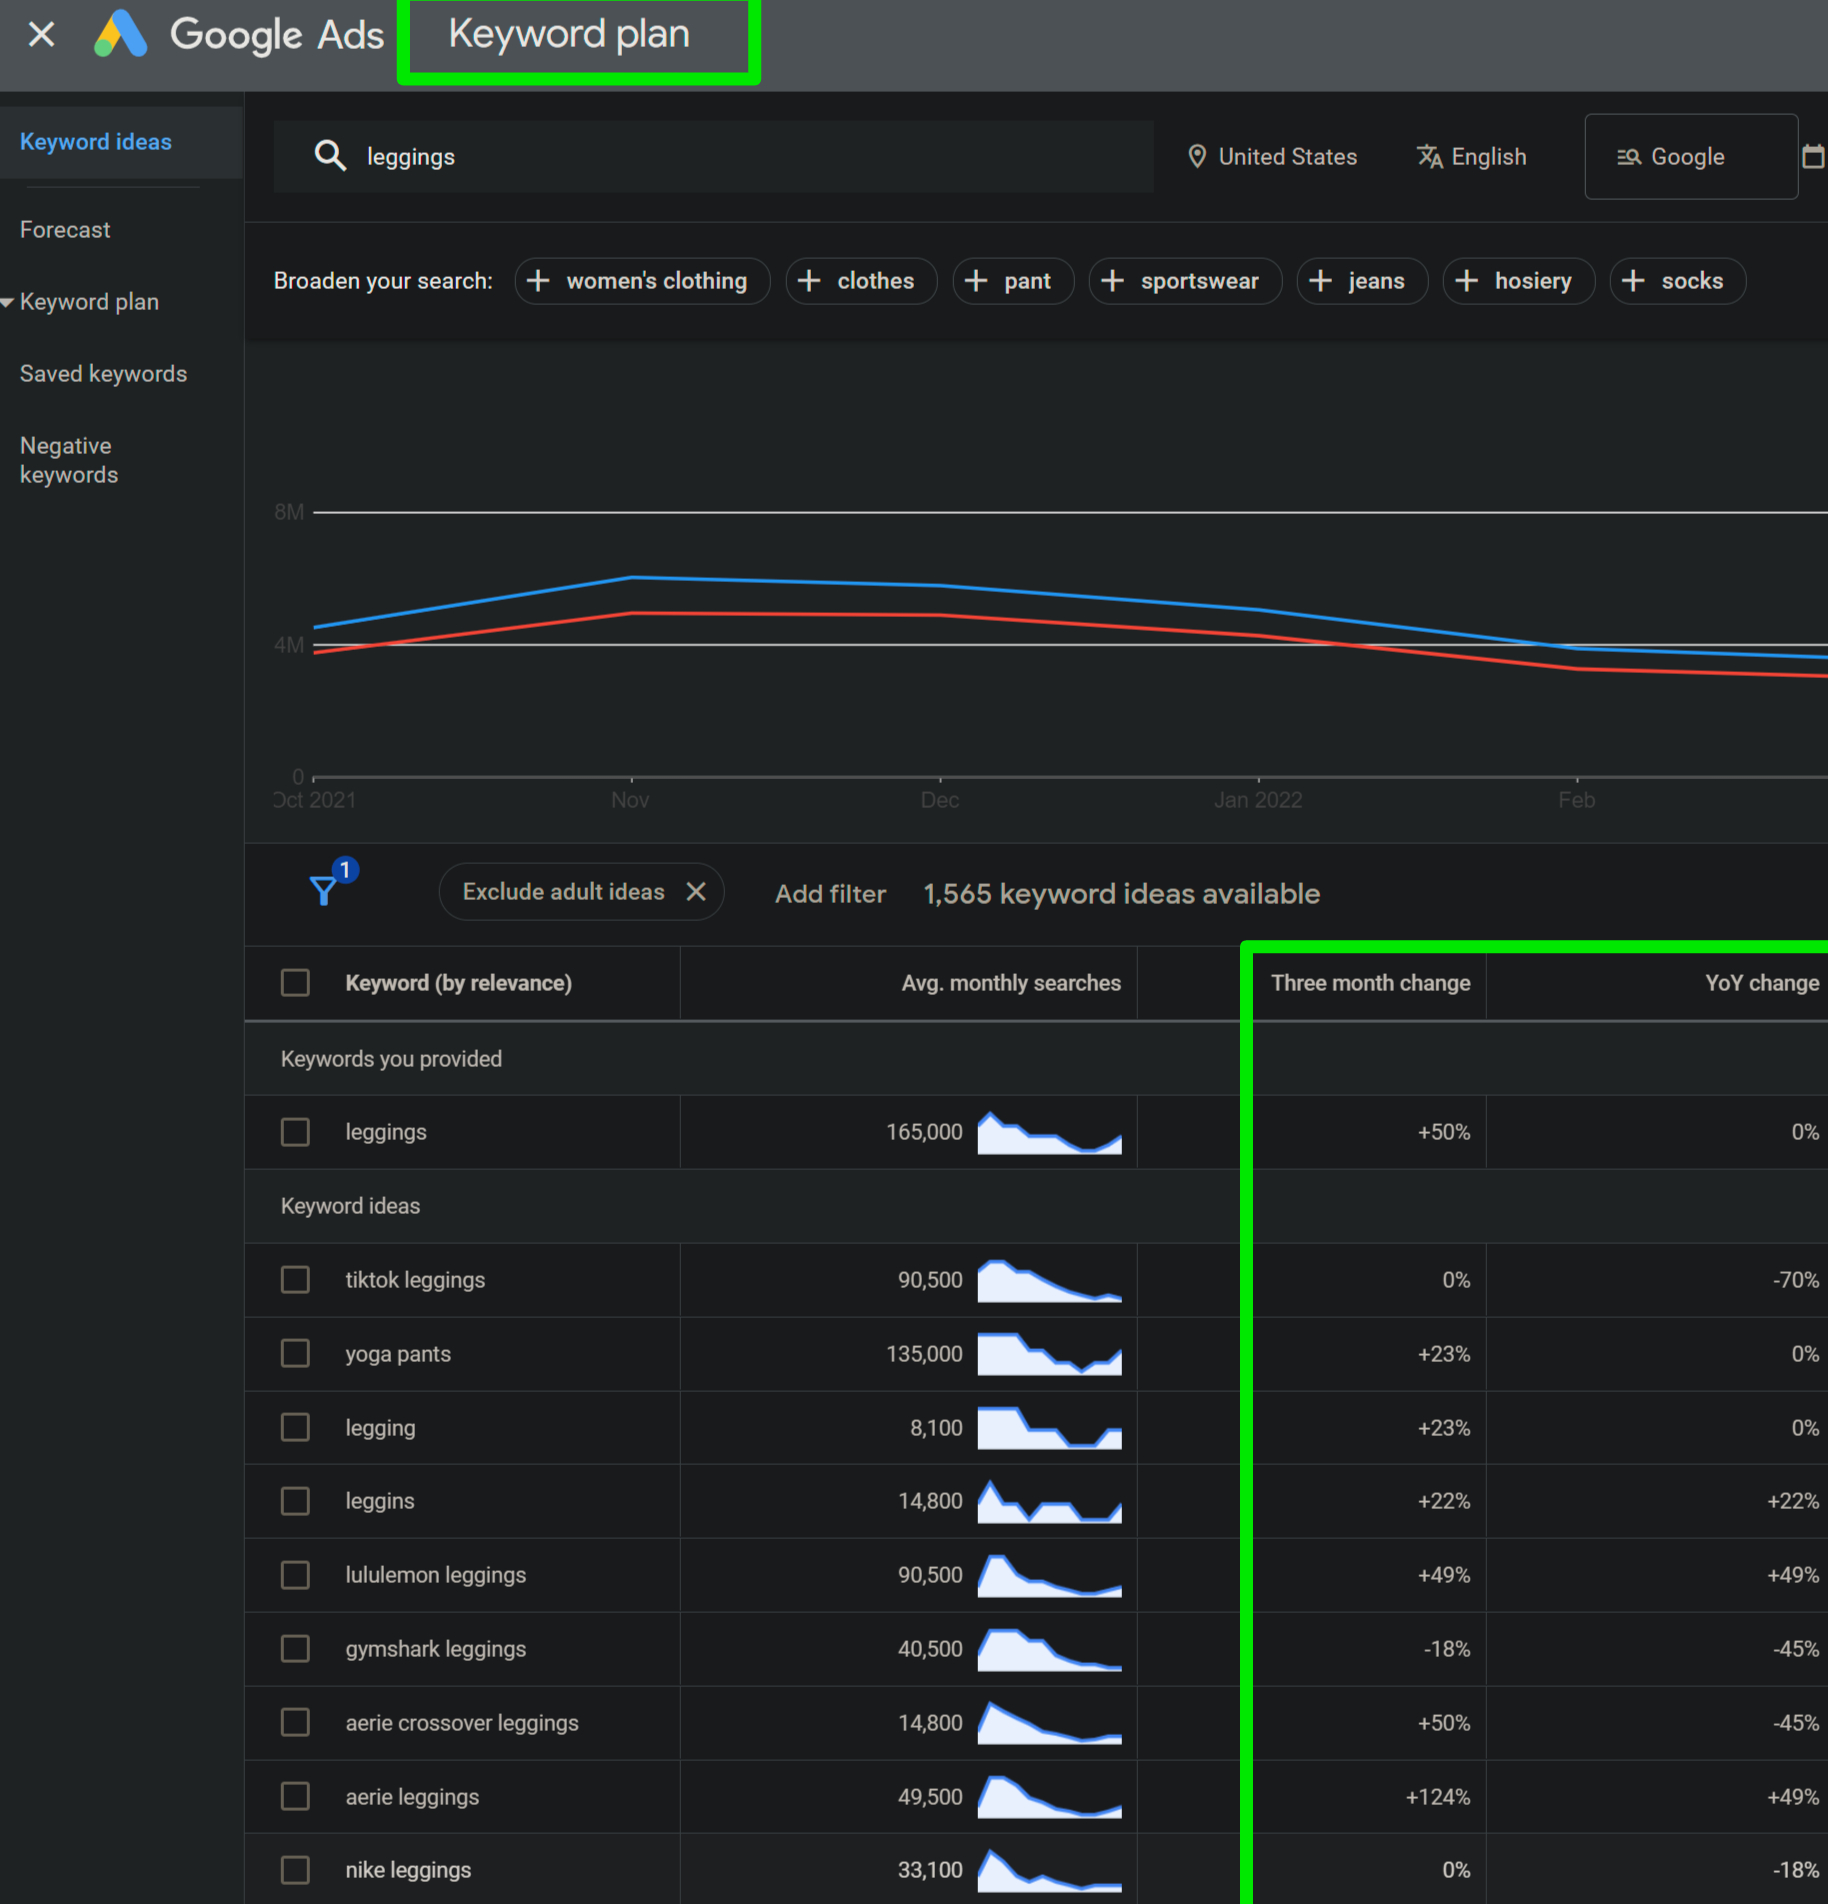Check the tiktok leggings checkbox
This screenshot has height=1904, width=1828.
tap(295, 1280)
